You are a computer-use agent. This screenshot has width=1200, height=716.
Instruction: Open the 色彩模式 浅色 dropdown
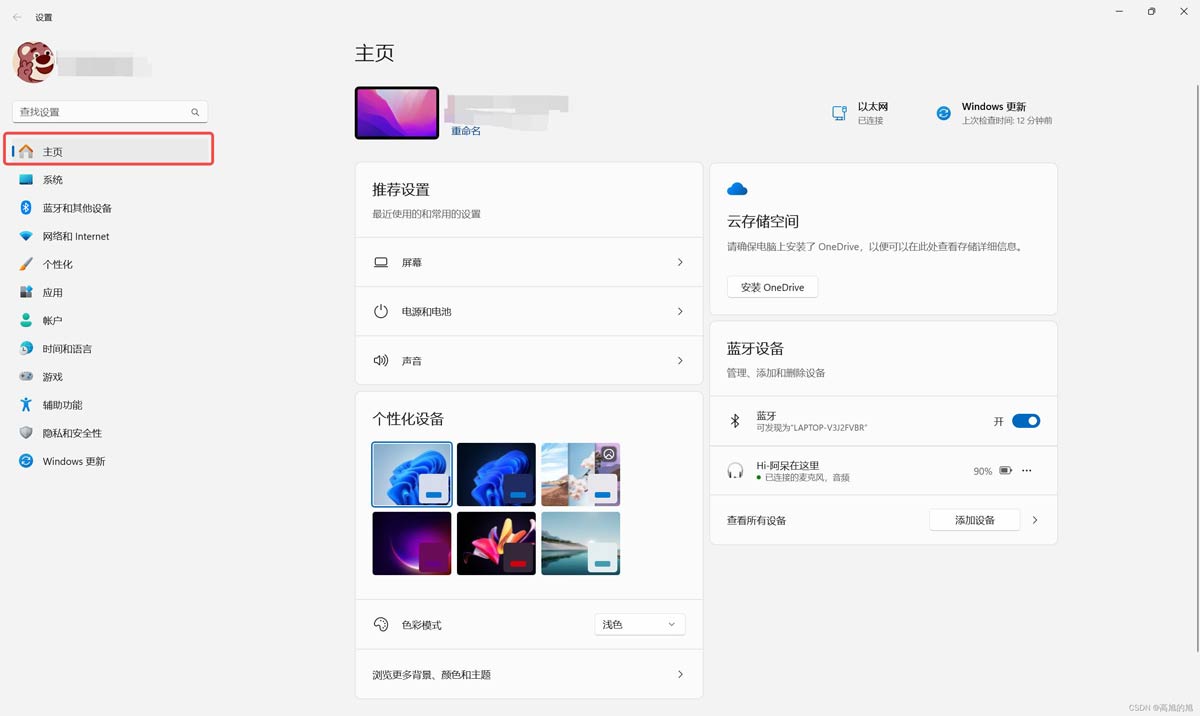640,624
